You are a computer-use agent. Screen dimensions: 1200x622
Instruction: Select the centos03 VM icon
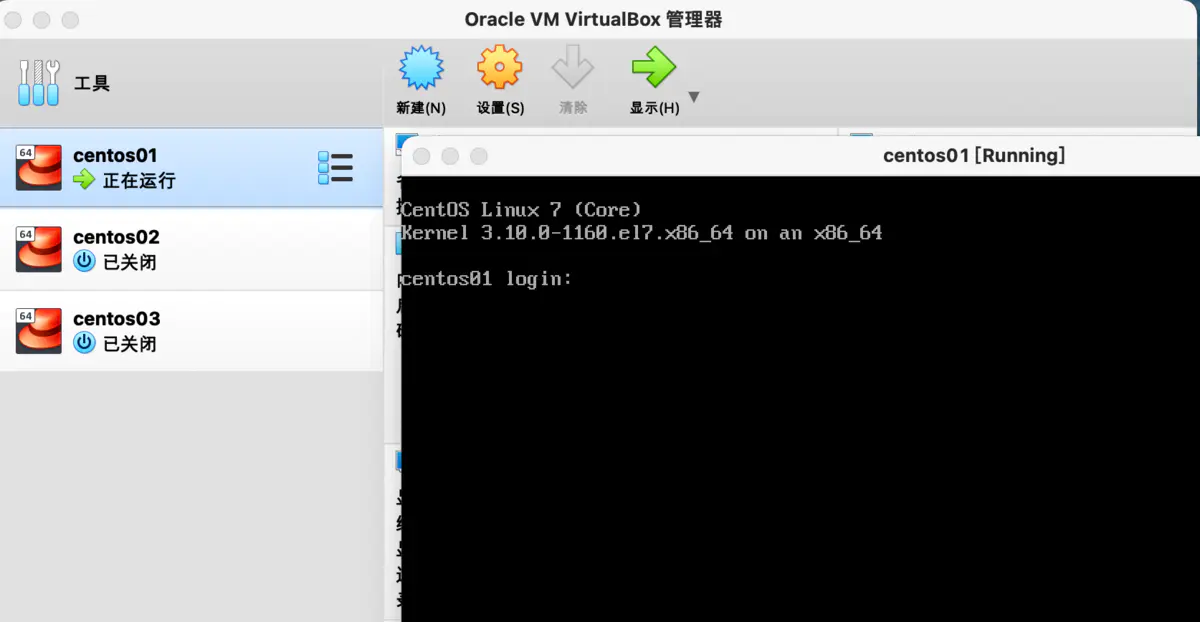tap(39, 331)
